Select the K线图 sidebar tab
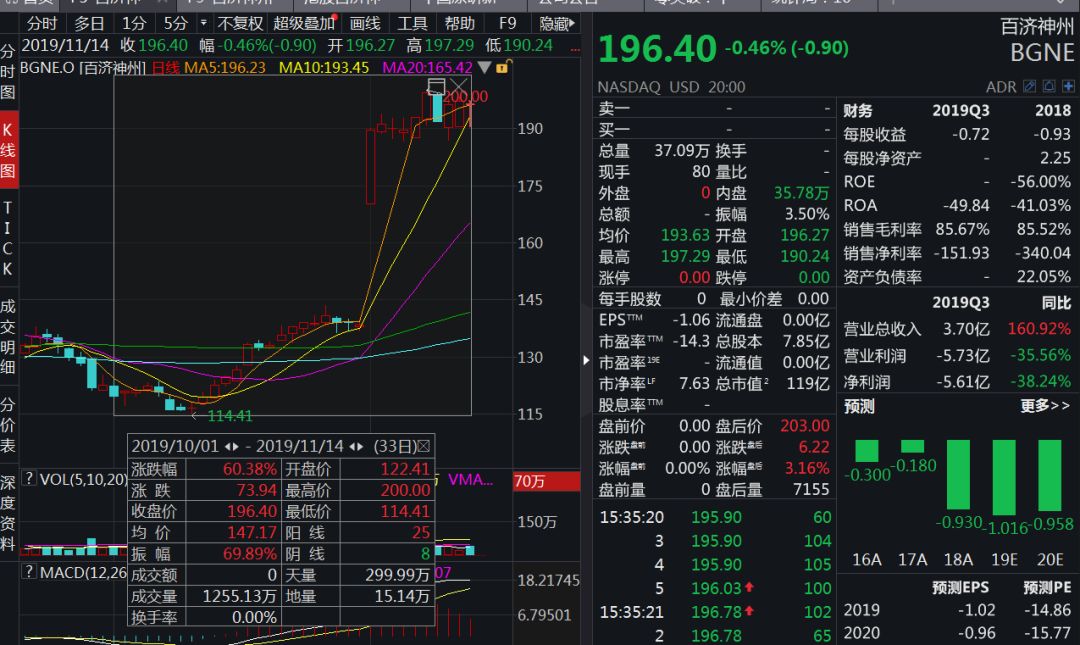This screenshot has width=1080, height=645. coord(8,150)
